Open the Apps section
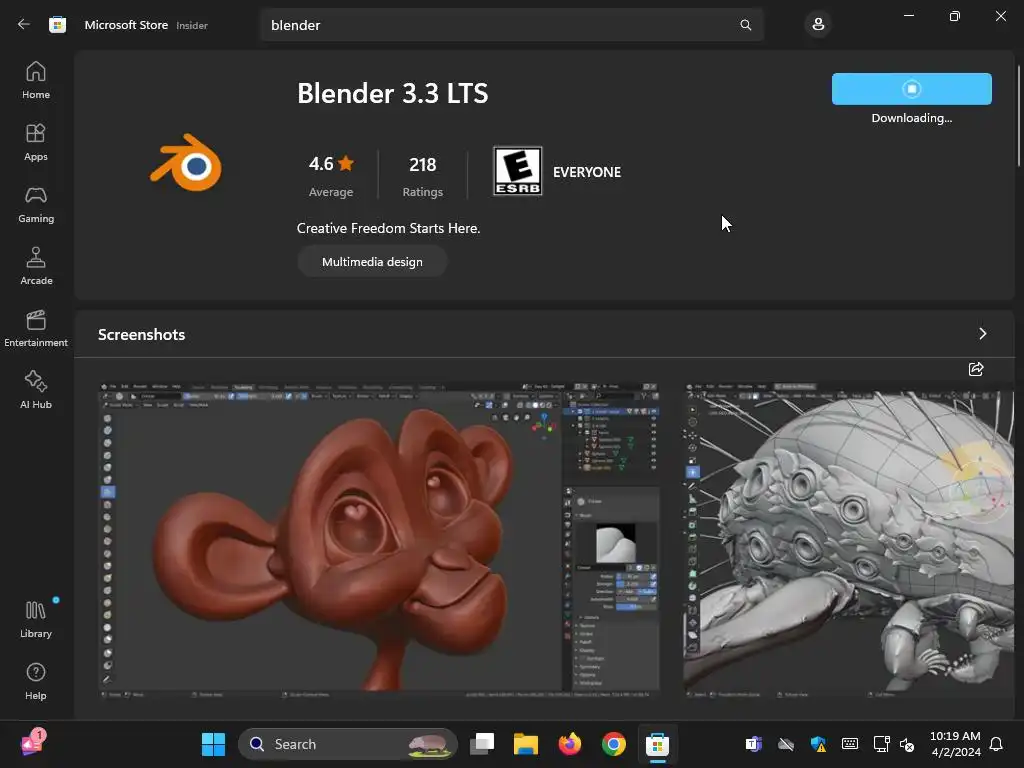 (36, 142)
